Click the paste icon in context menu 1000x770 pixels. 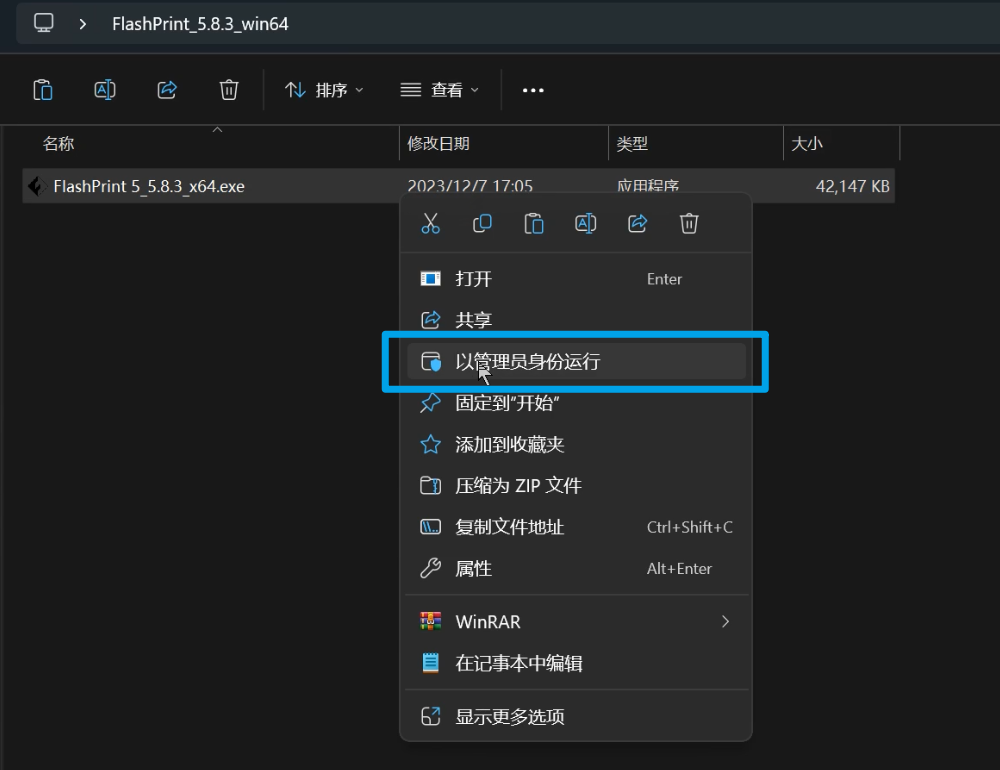pyautogui.click(x=534, y=224)
